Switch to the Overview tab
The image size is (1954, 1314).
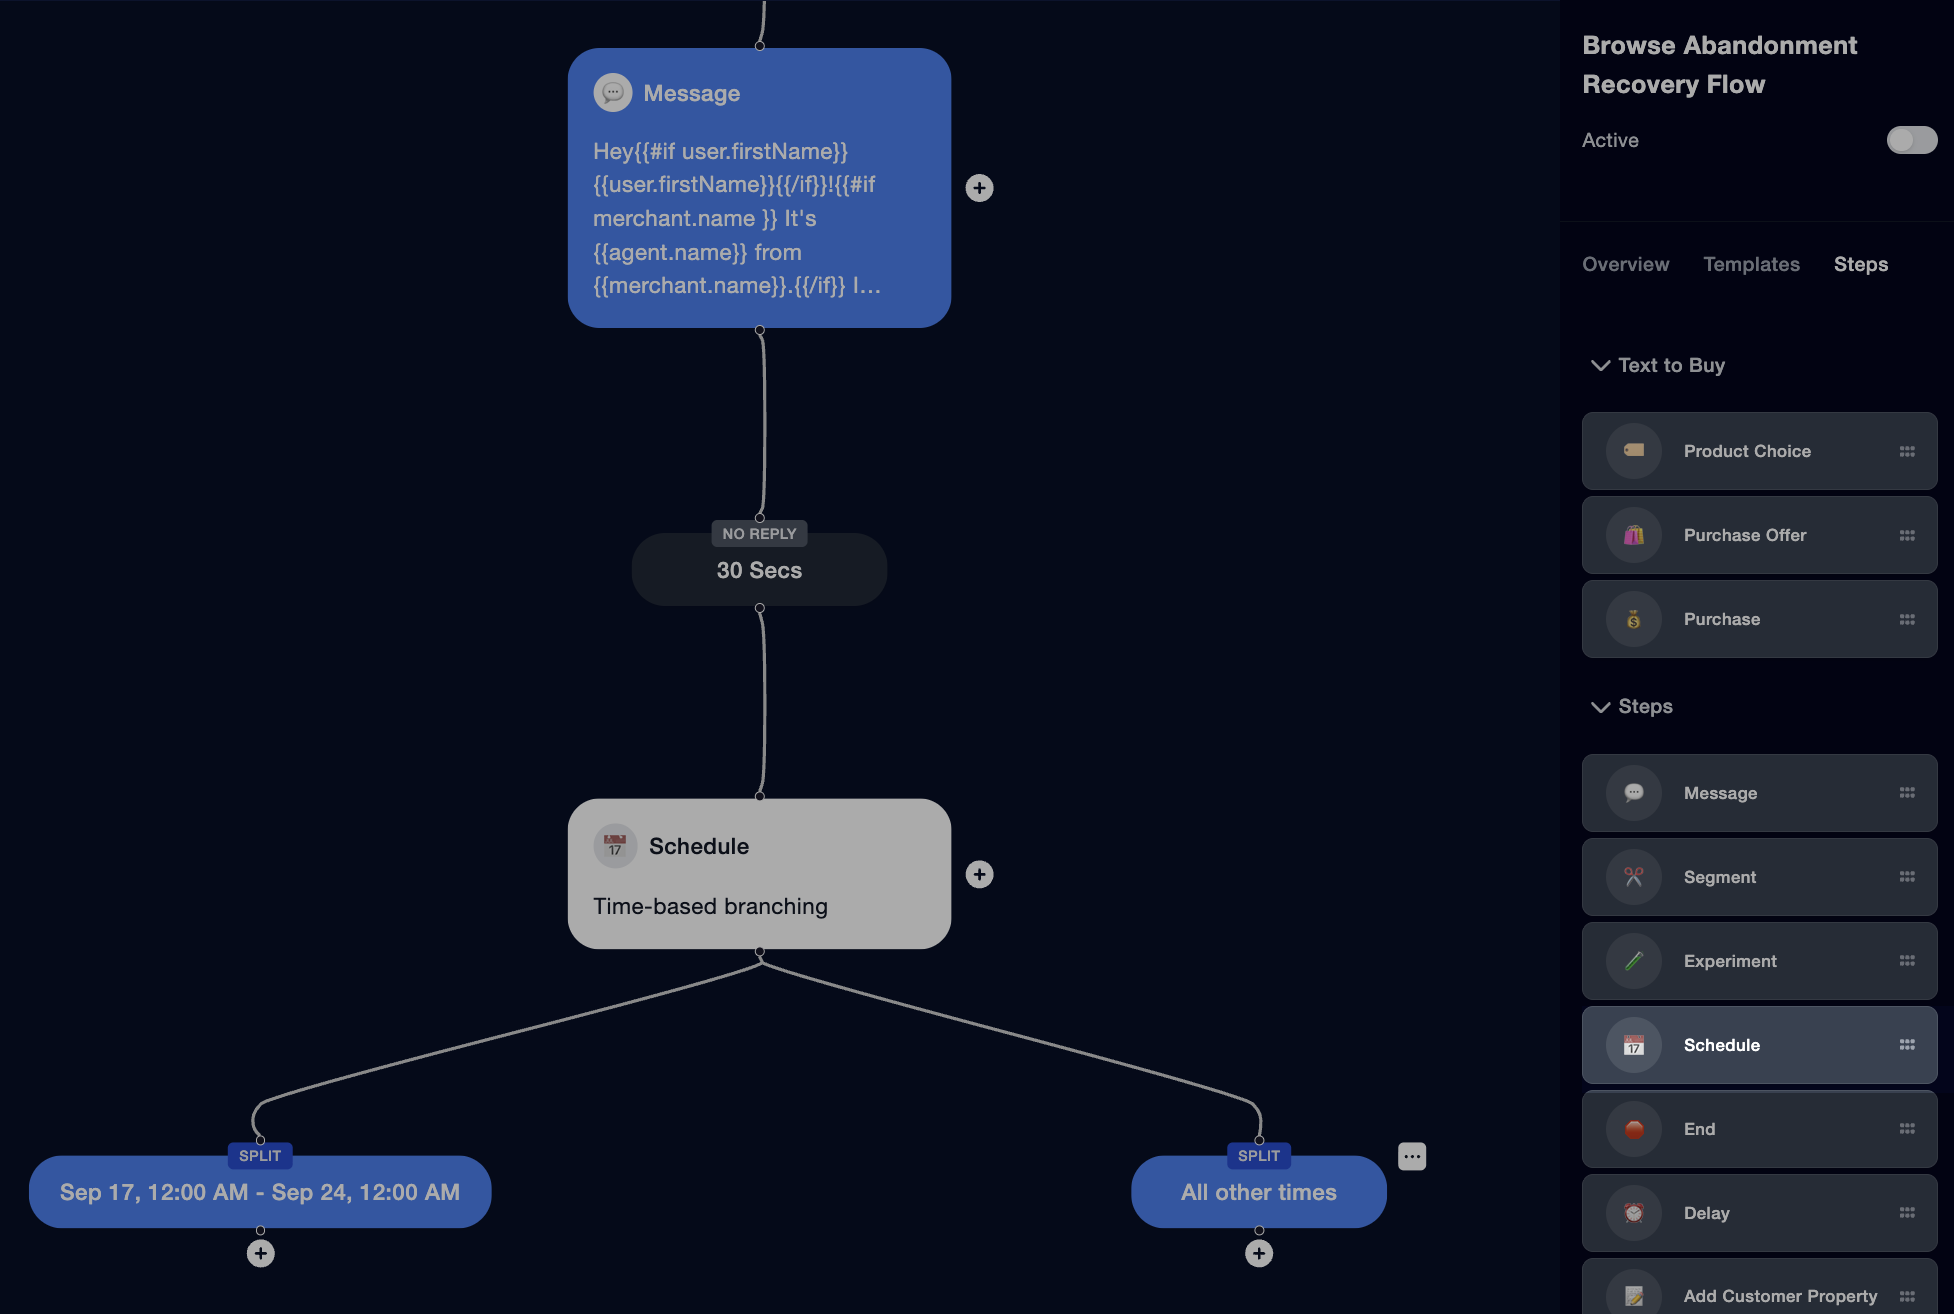[1625, 264]
